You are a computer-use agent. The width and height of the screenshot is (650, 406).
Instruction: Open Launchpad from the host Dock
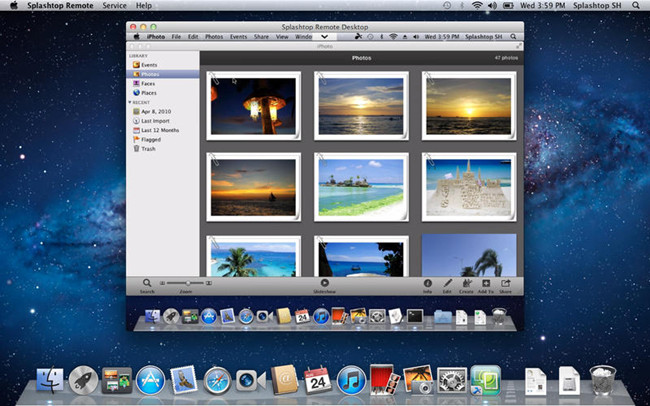tap(83, 380)
